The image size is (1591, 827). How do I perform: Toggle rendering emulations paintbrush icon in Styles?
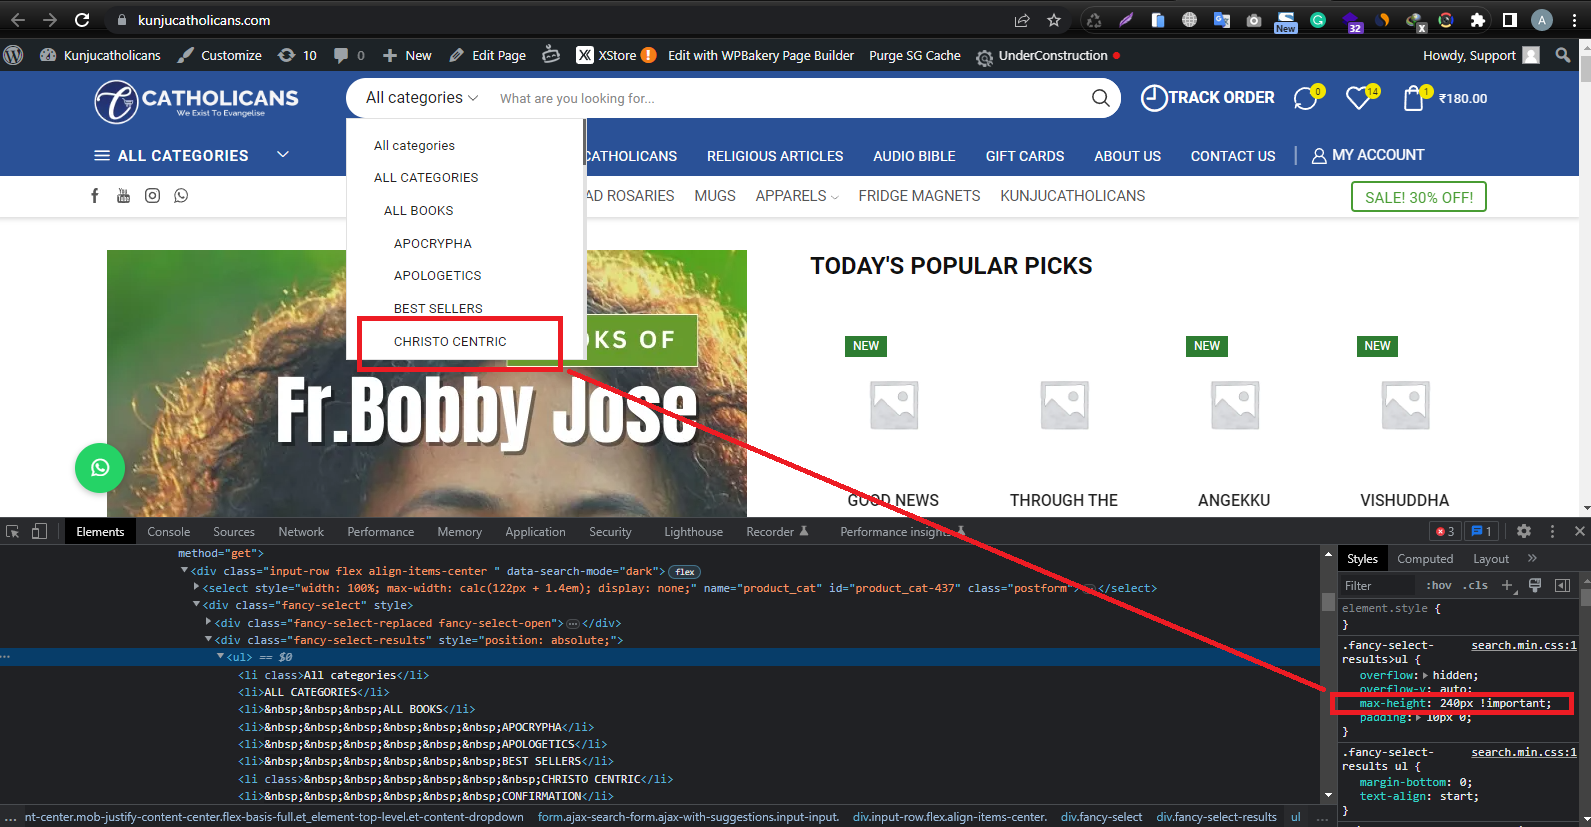point(1535,585)
